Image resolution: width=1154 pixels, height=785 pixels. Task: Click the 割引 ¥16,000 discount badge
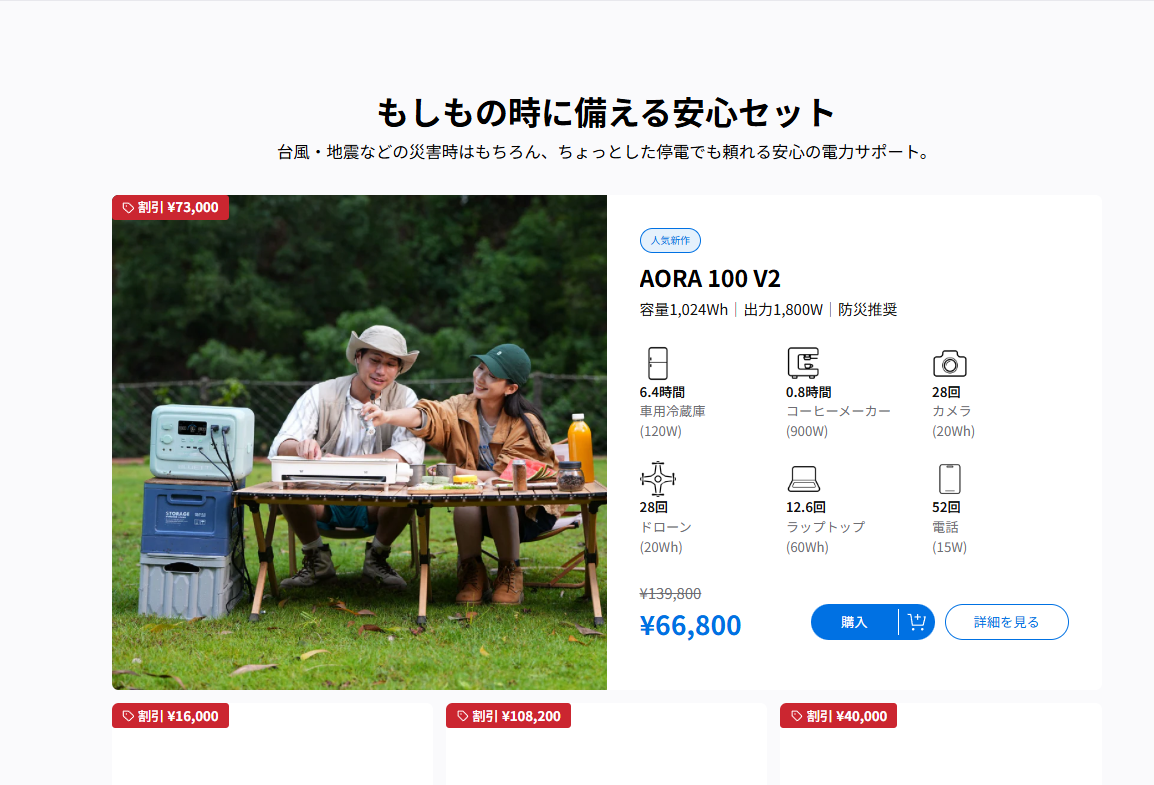click(170, 716)
